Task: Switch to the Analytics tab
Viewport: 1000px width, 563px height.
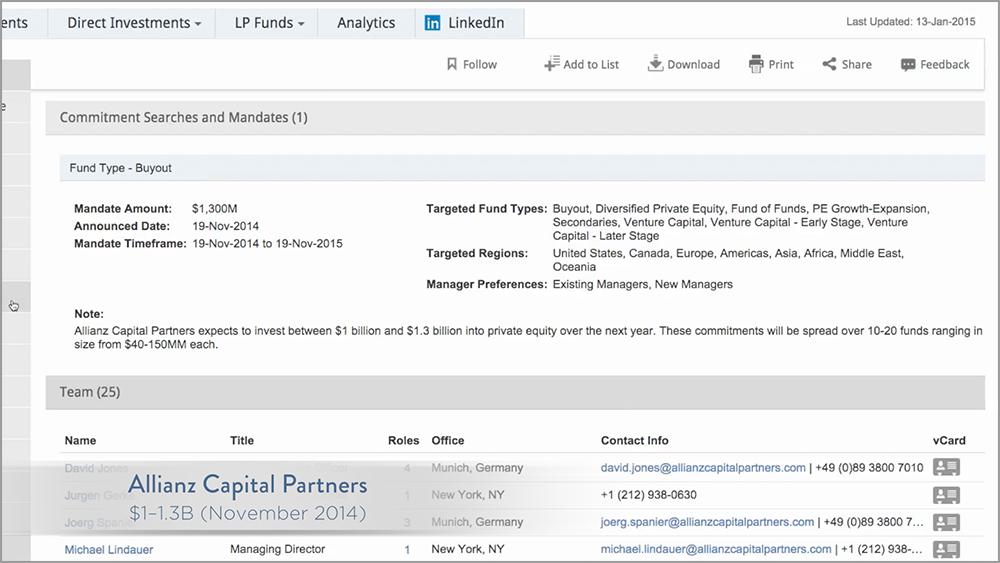Action: (x=366, y=23)
